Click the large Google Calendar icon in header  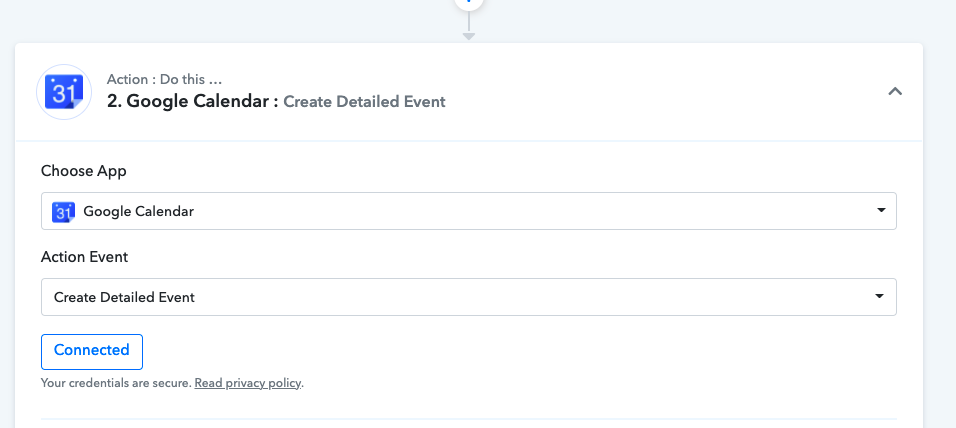tap(64, 92)
